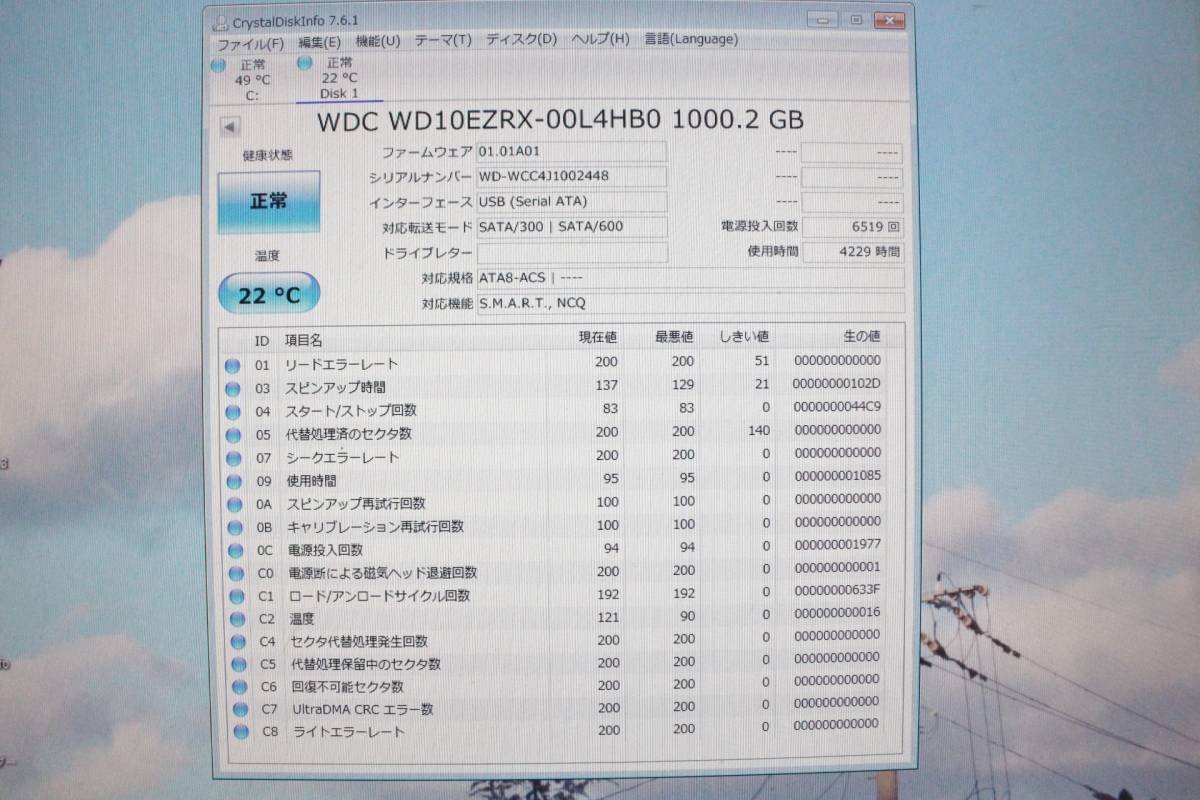This screenshot has width=1200, height=800.
Task: Open the ヘルプ(H) menu
Action: [x=600, y=39]
